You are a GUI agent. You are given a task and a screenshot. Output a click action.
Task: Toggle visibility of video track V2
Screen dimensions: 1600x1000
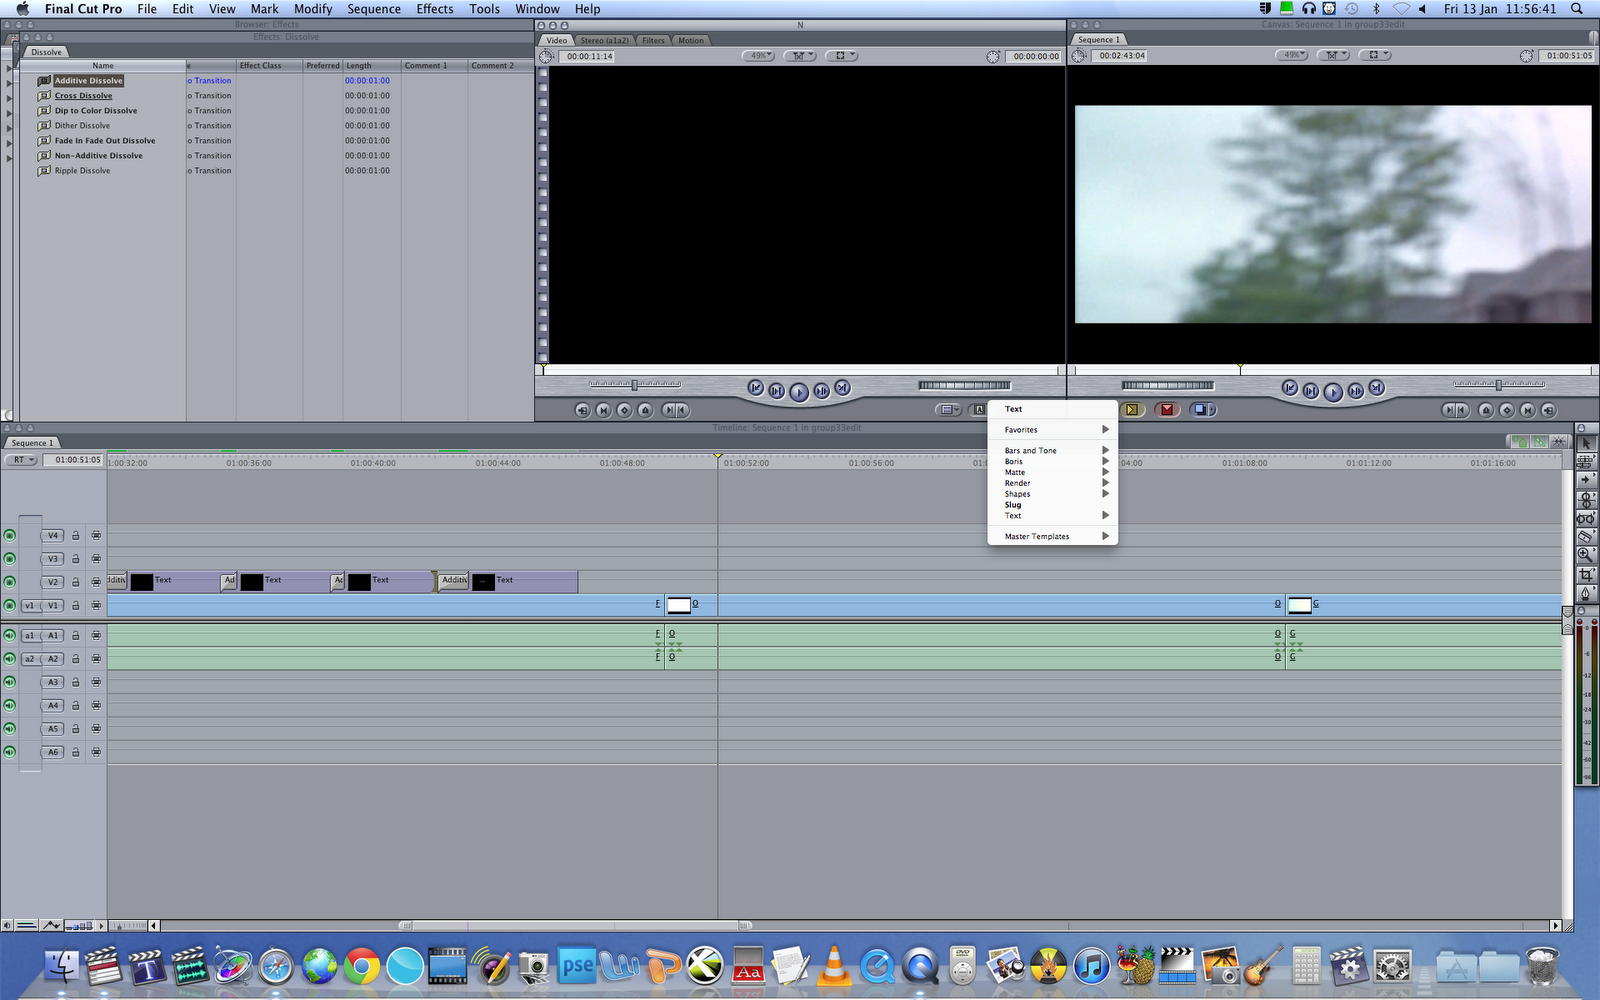click(x=10, y=582)
